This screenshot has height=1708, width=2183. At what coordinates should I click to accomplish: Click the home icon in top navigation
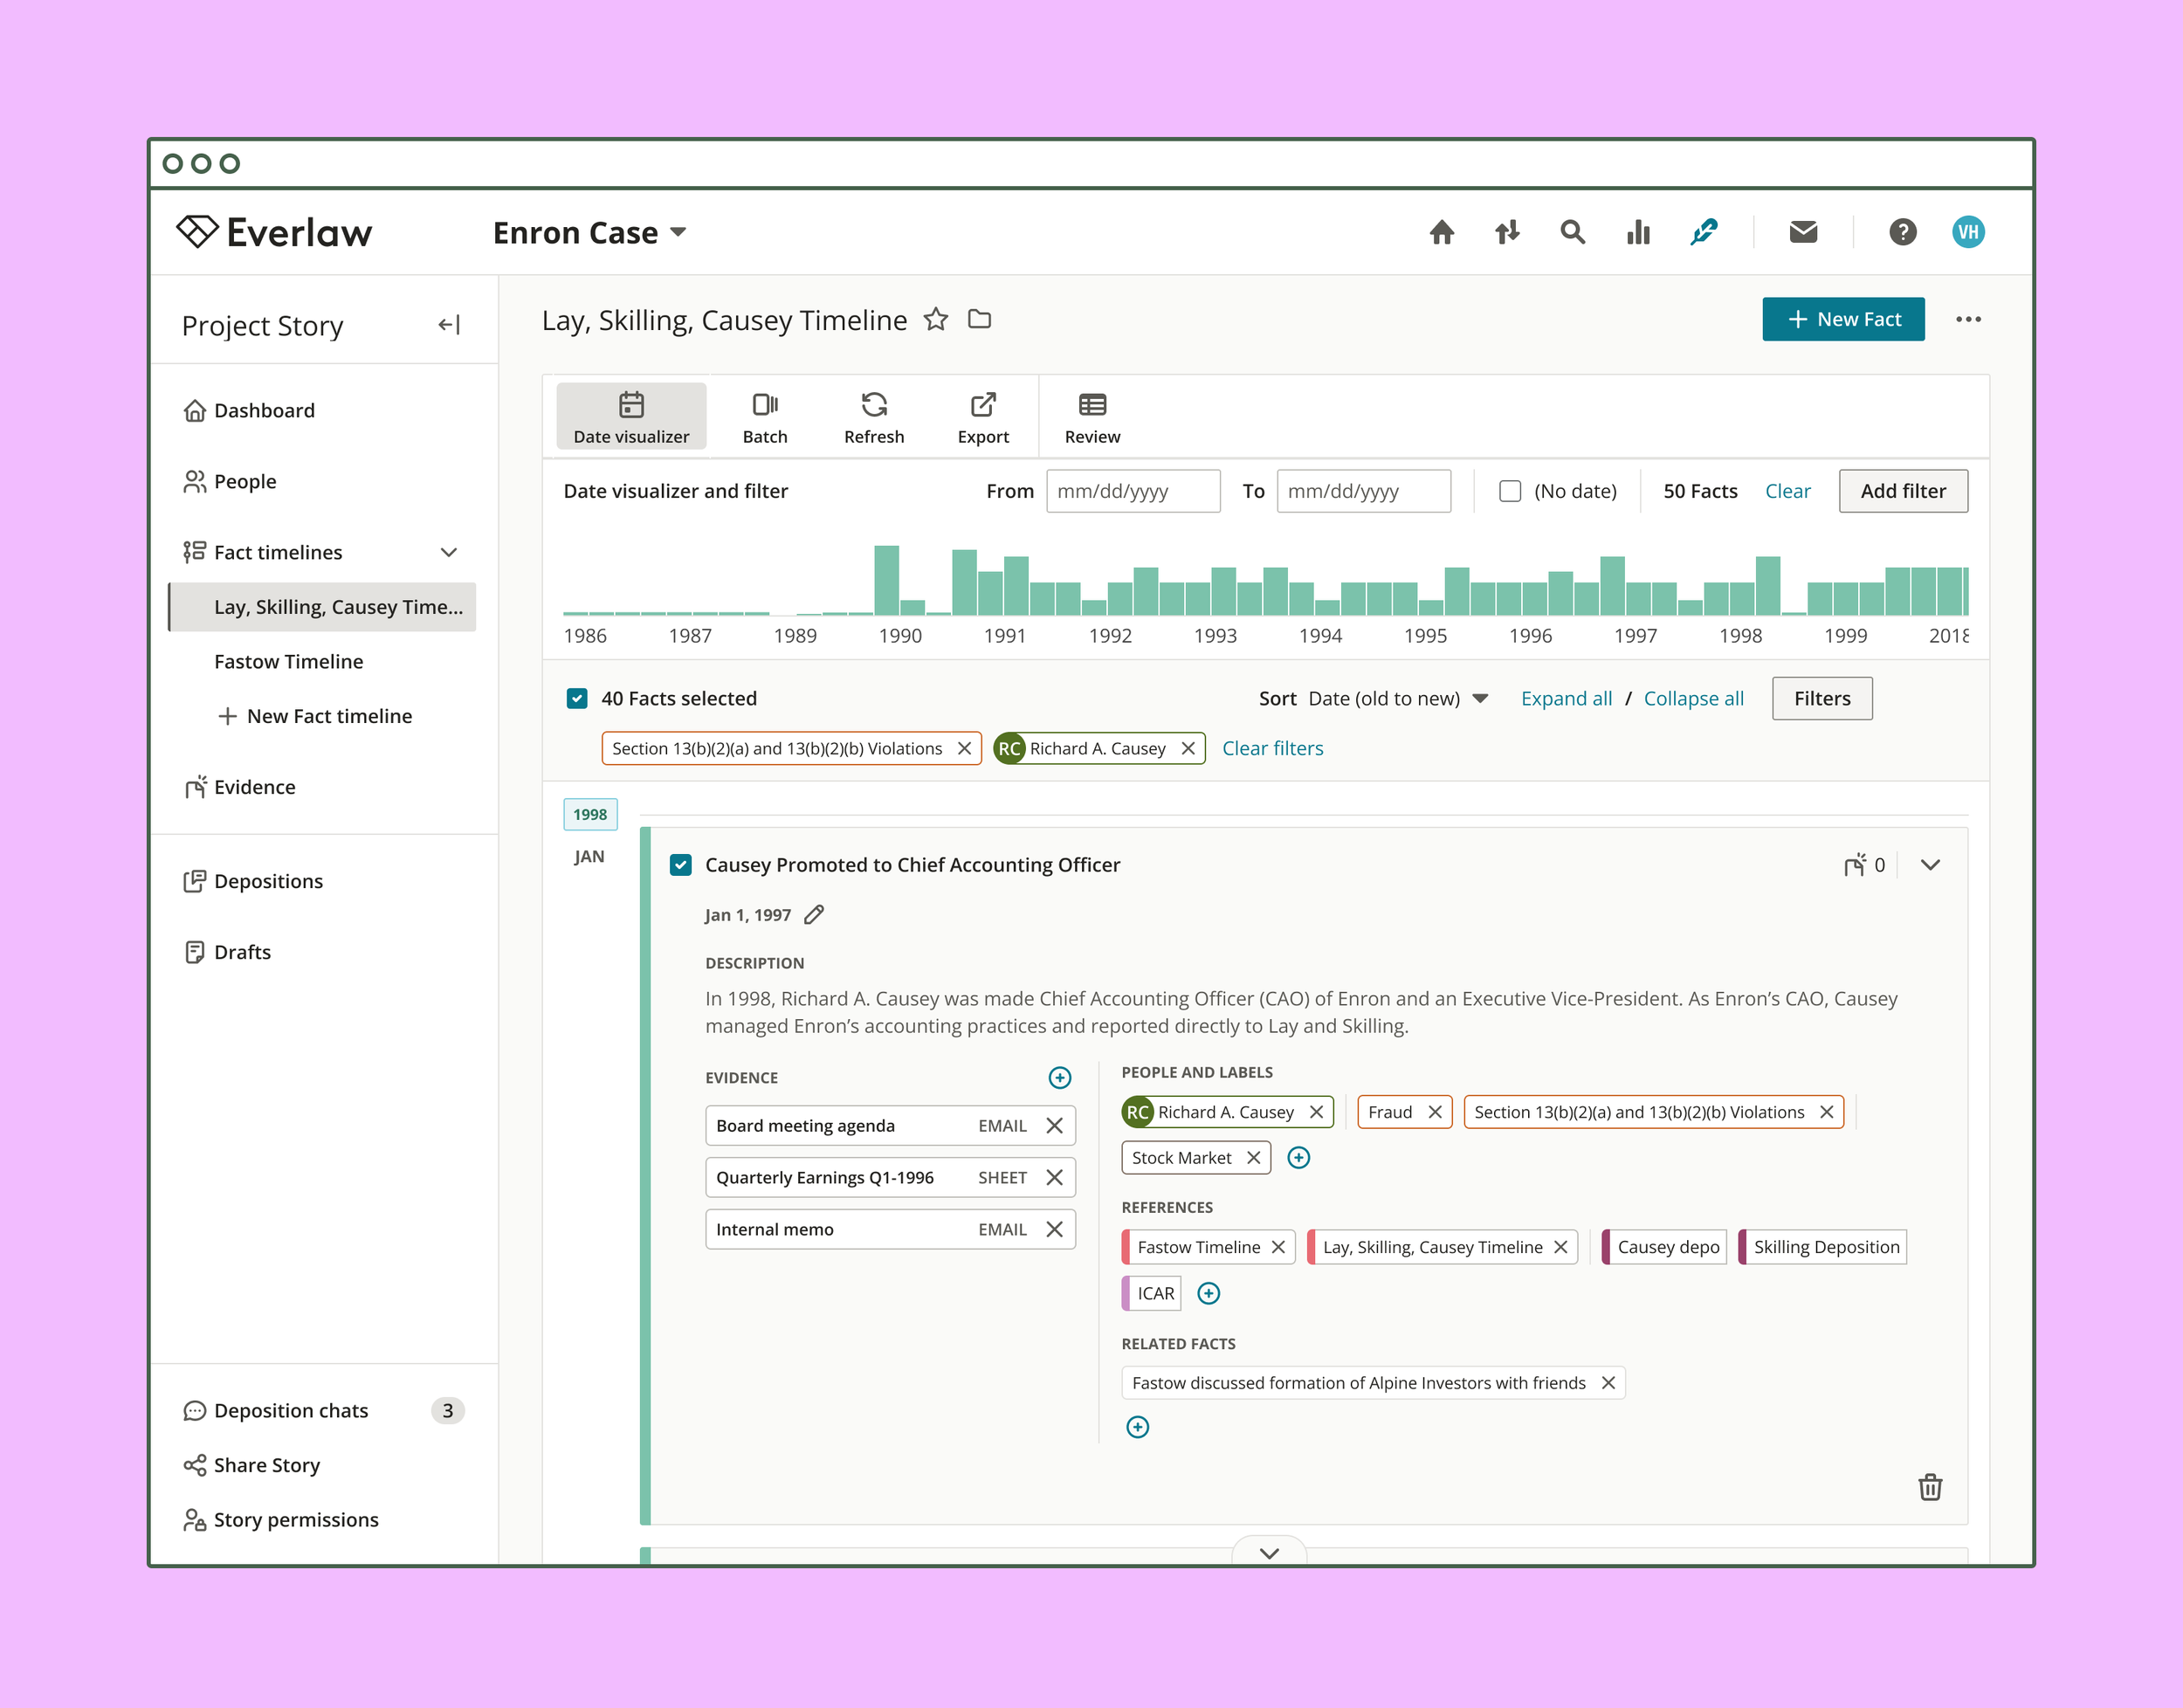[1441, 232]
